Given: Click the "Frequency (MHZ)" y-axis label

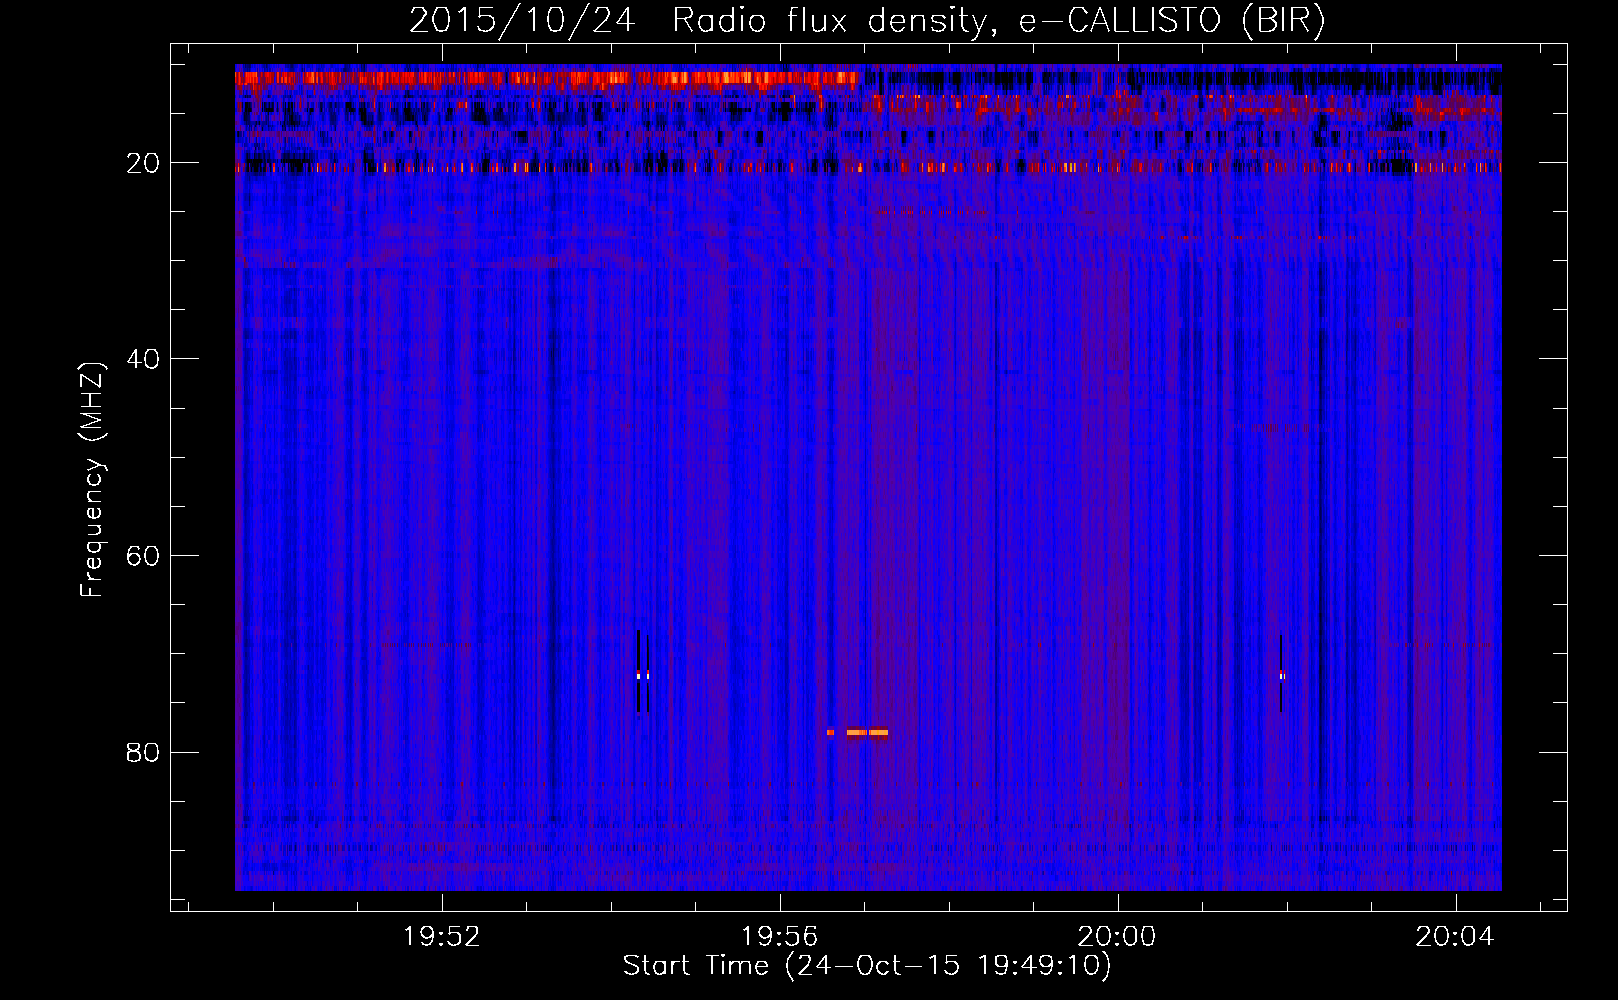Looking at the screenshot, I should click(x=91, y=480).
